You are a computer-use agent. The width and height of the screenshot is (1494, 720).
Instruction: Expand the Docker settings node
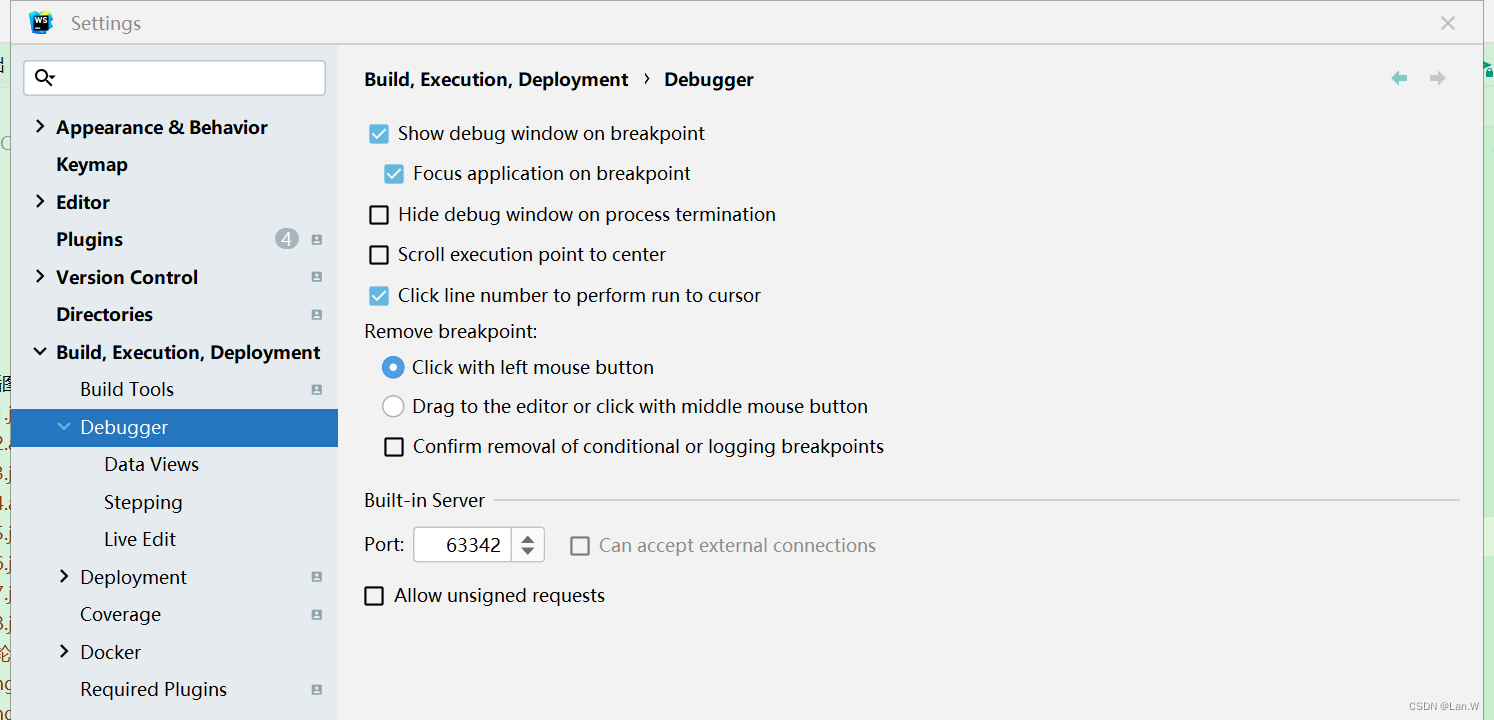pos(64,651)
